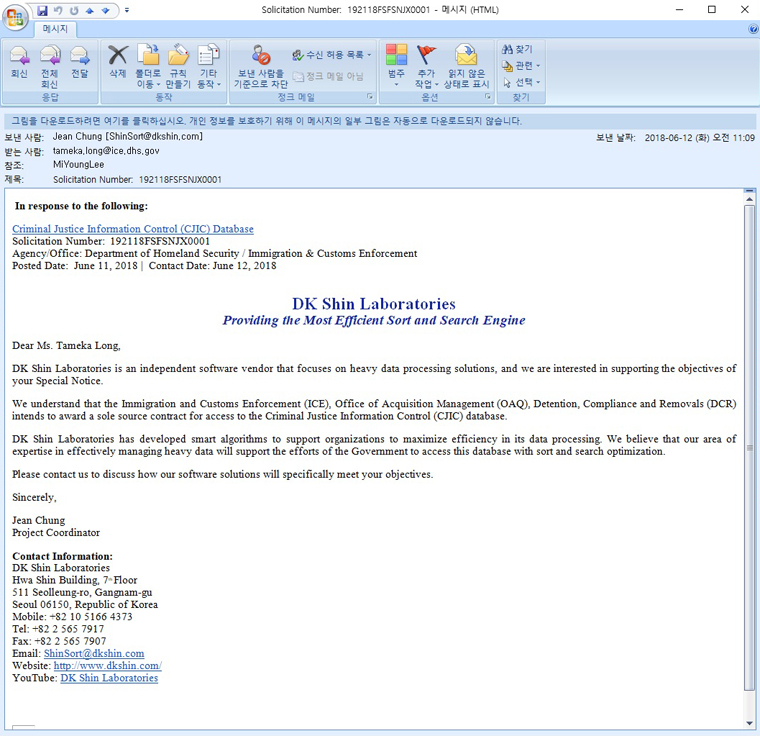
Task: Forward the message with 전달
Action: coord(80,62)
